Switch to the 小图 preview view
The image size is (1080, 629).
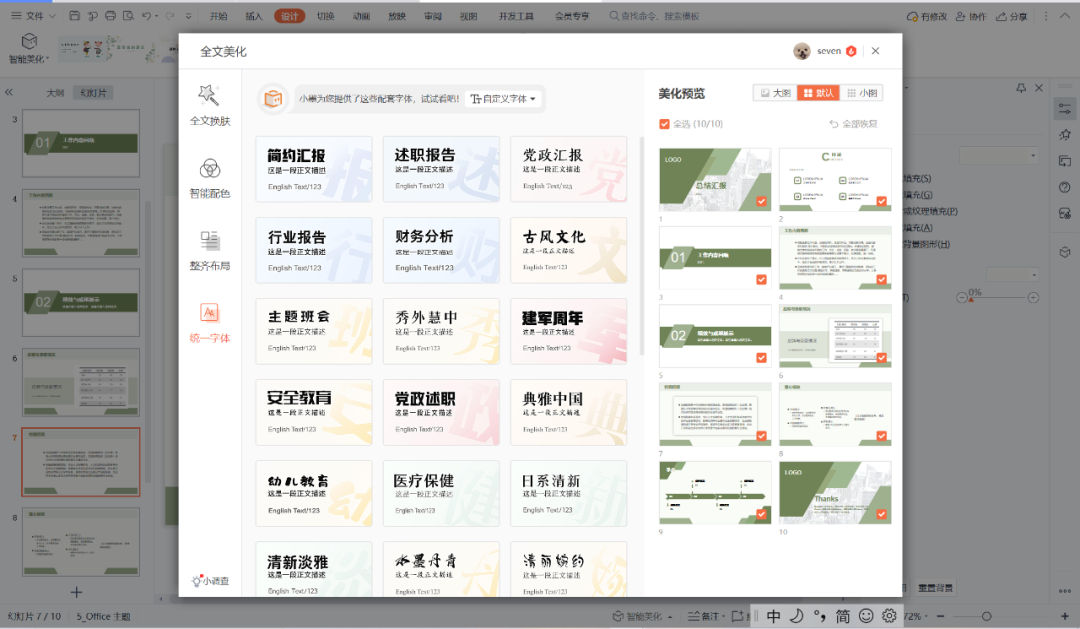[863, 93]
